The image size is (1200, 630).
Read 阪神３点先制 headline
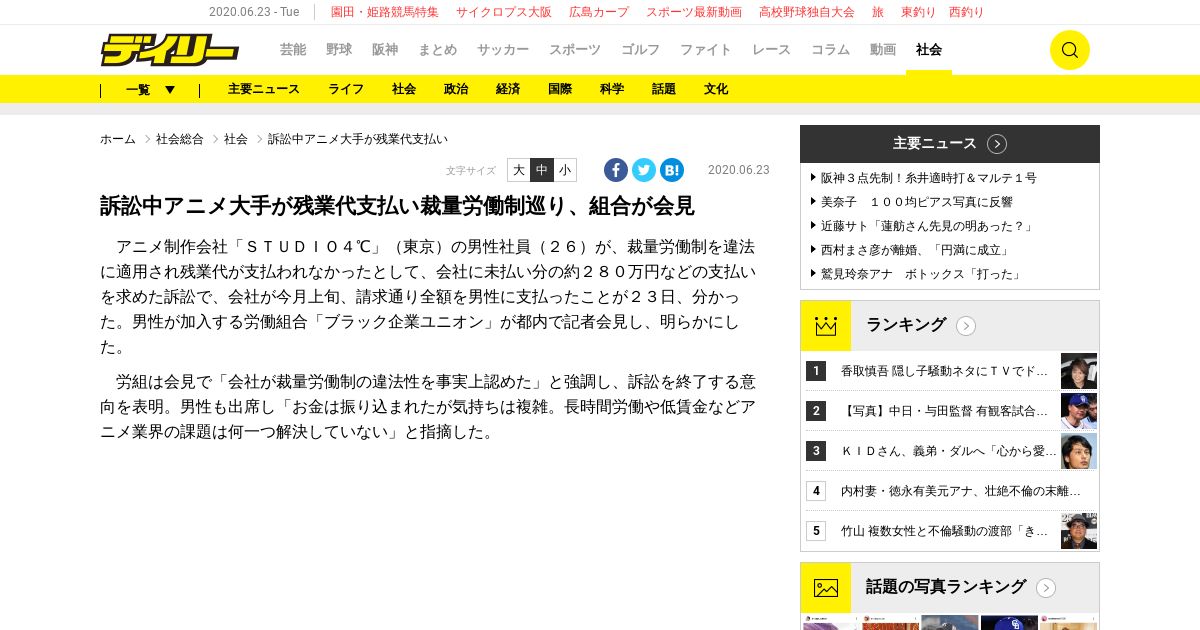pos(929,178)
